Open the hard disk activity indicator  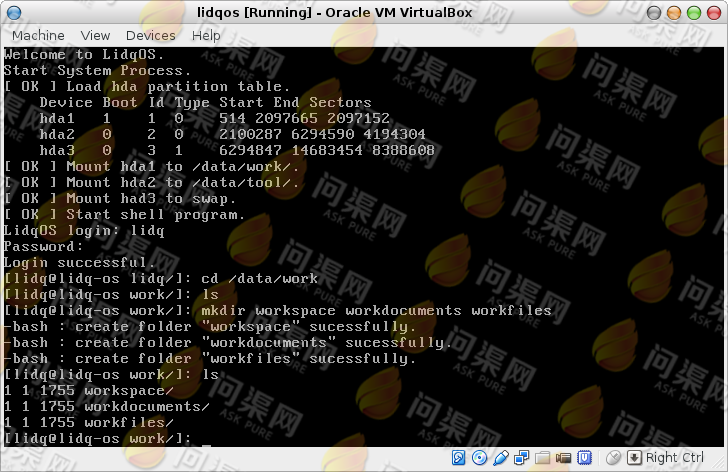tap(458, 458)
